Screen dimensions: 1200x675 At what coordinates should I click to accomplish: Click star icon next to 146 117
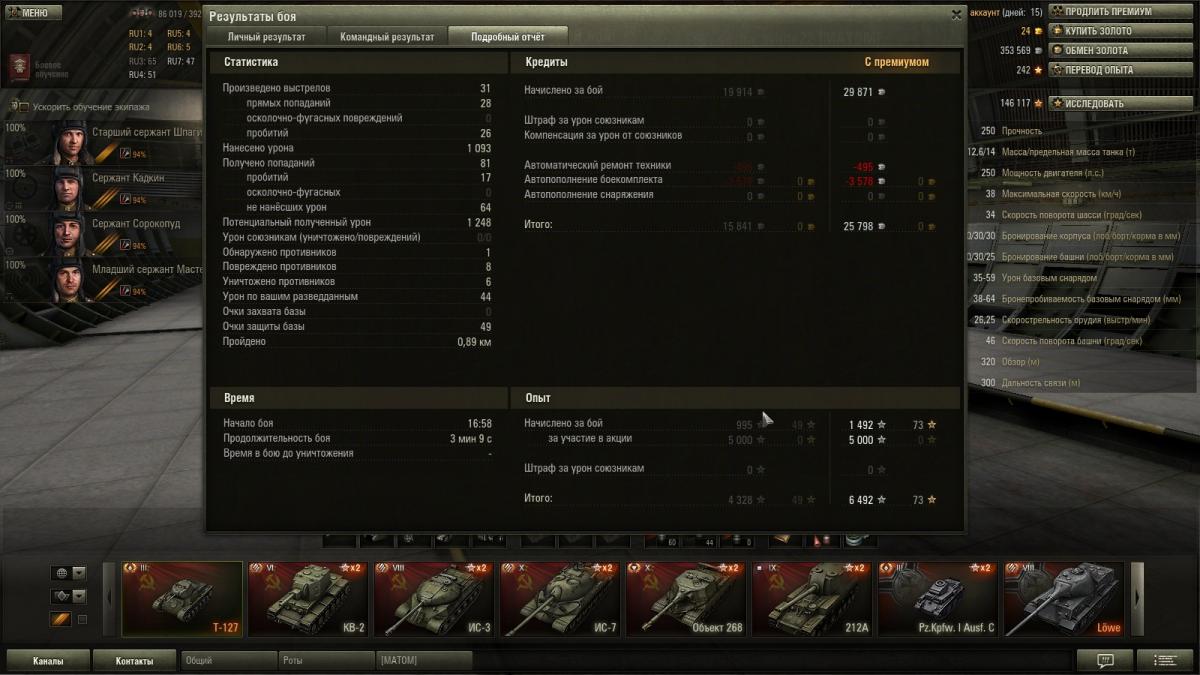click(x=1038, y=103)
